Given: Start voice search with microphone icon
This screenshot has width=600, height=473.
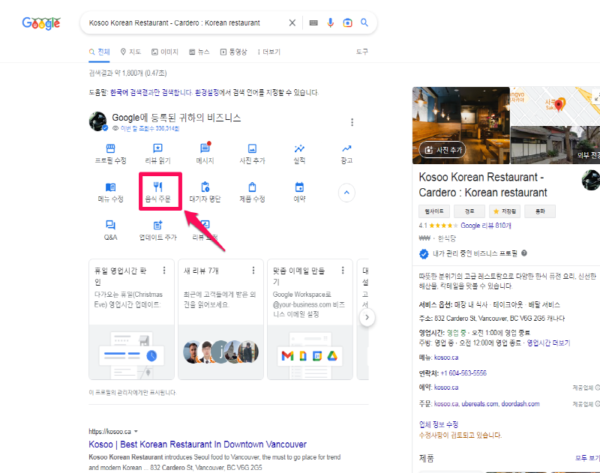Looking at the screenshot, I should pos(330,23).
